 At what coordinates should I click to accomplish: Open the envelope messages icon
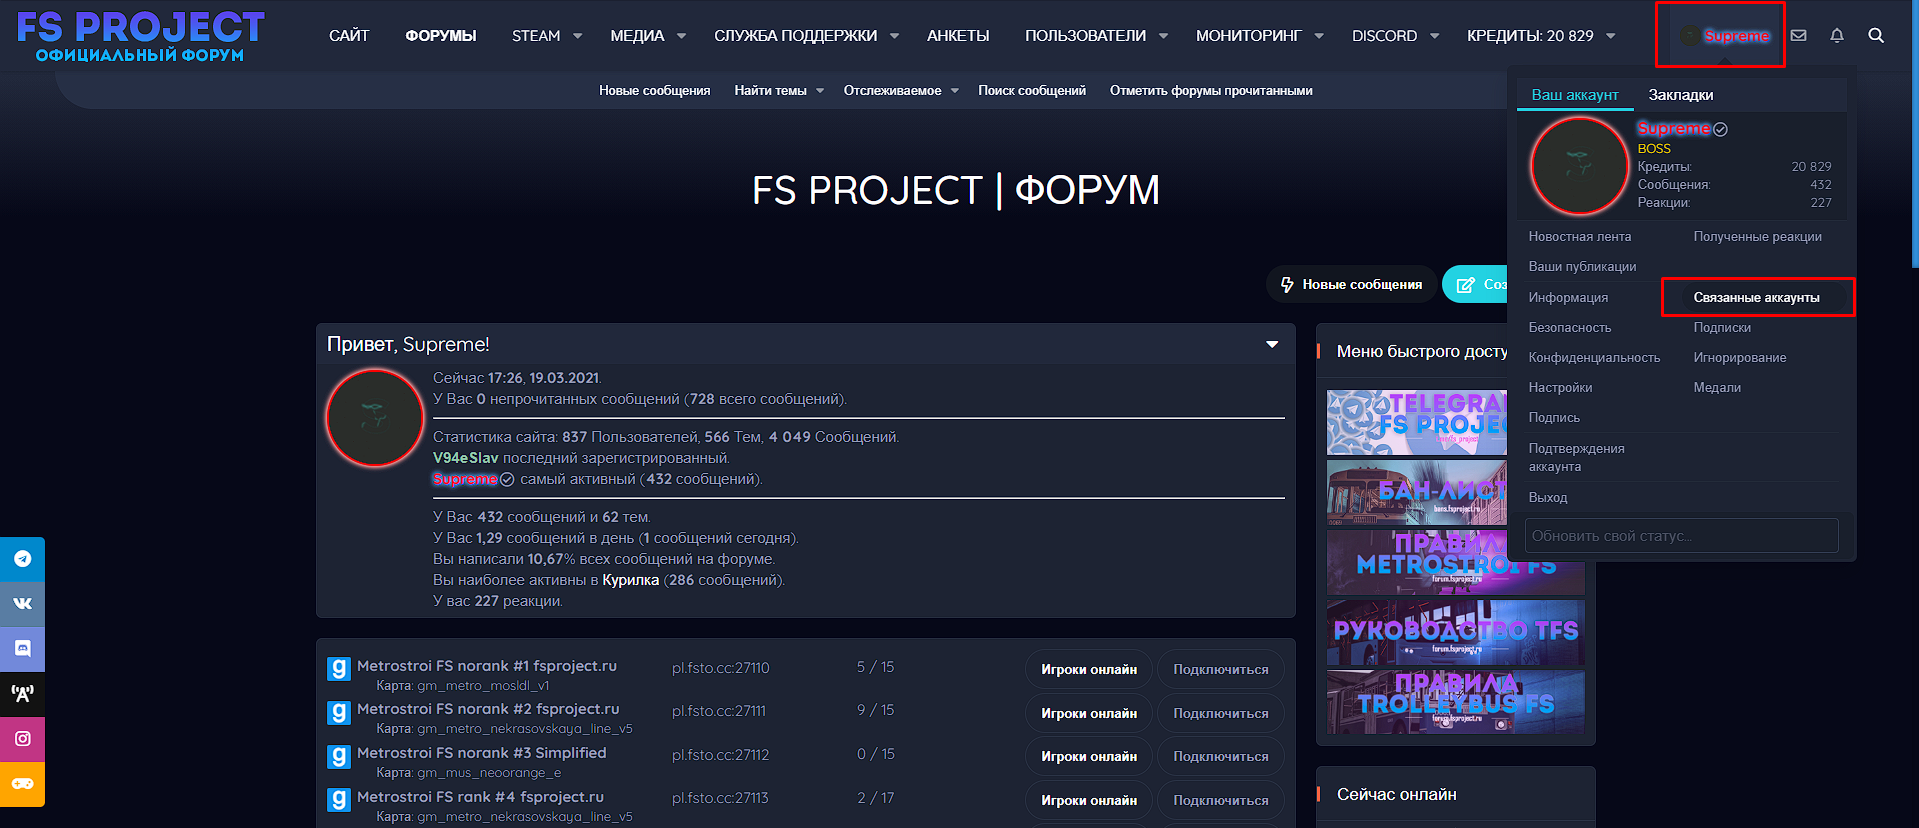(x=1798, y=36)
